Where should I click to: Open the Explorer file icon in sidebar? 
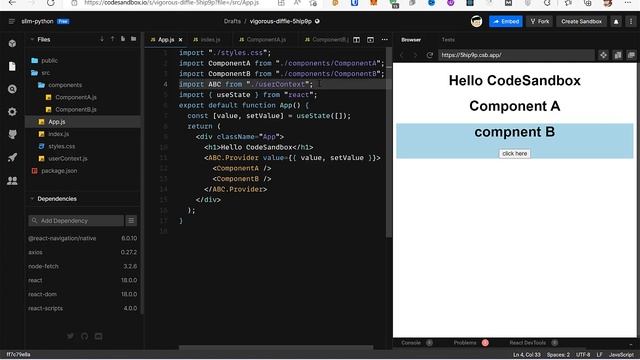coord(12,66)
